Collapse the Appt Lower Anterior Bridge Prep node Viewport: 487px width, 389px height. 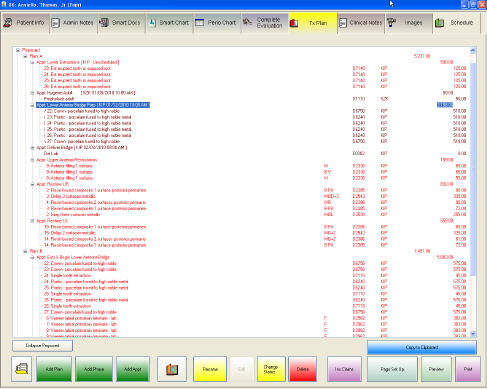pos(32,105)
